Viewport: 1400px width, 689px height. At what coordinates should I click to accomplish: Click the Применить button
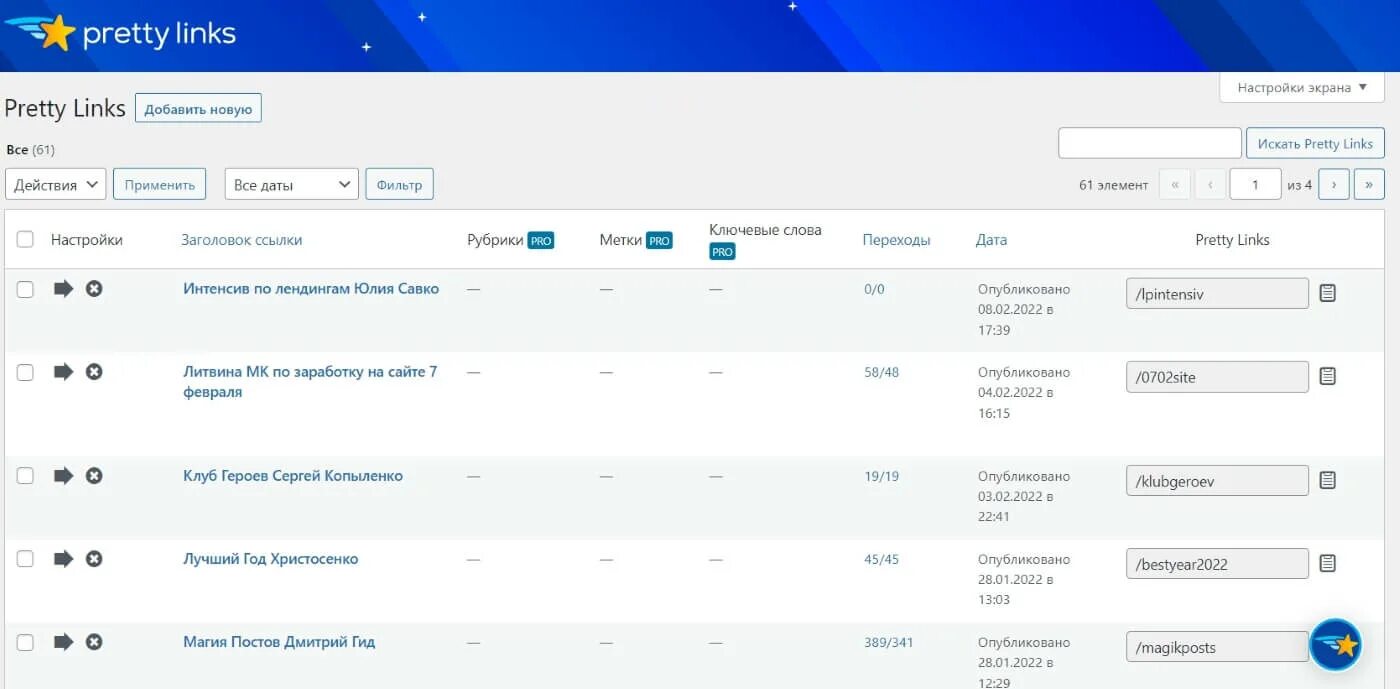160,184
